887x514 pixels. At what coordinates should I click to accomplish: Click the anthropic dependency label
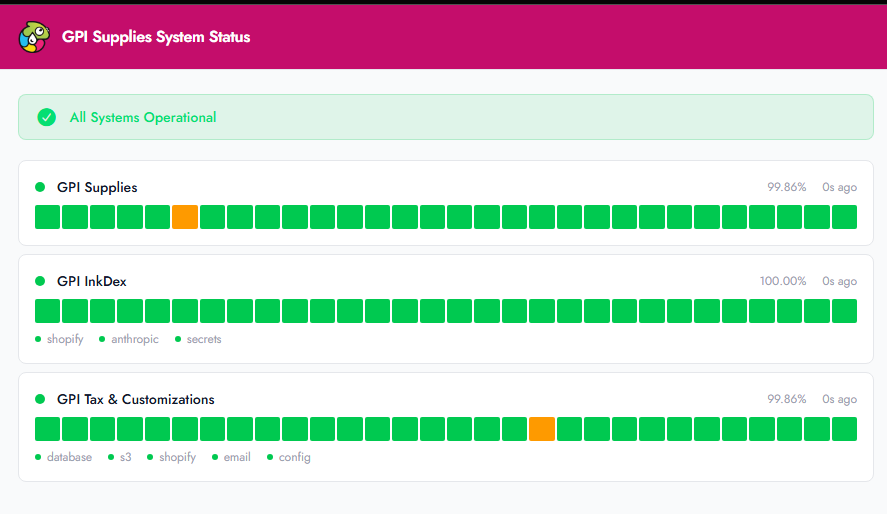tap(135, 339)
